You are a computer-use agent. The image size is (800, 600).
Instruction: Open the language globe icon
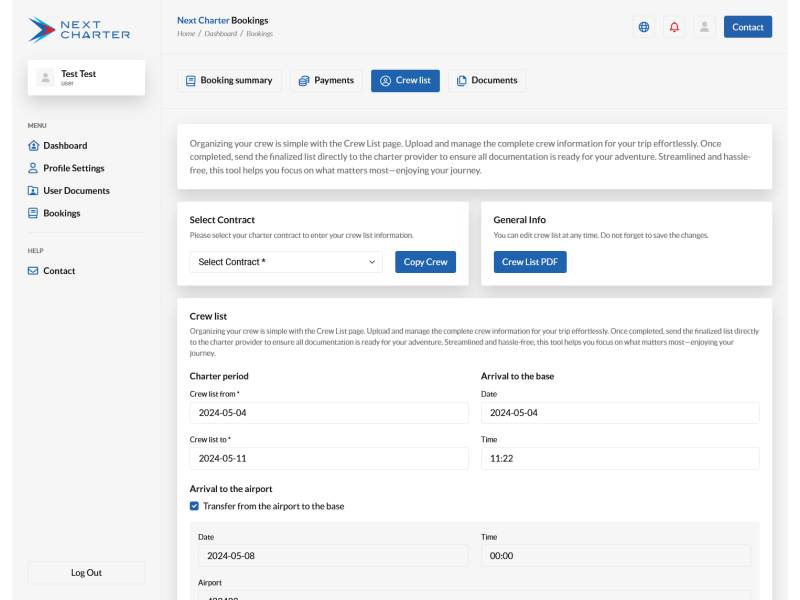(x=644, y=27)
